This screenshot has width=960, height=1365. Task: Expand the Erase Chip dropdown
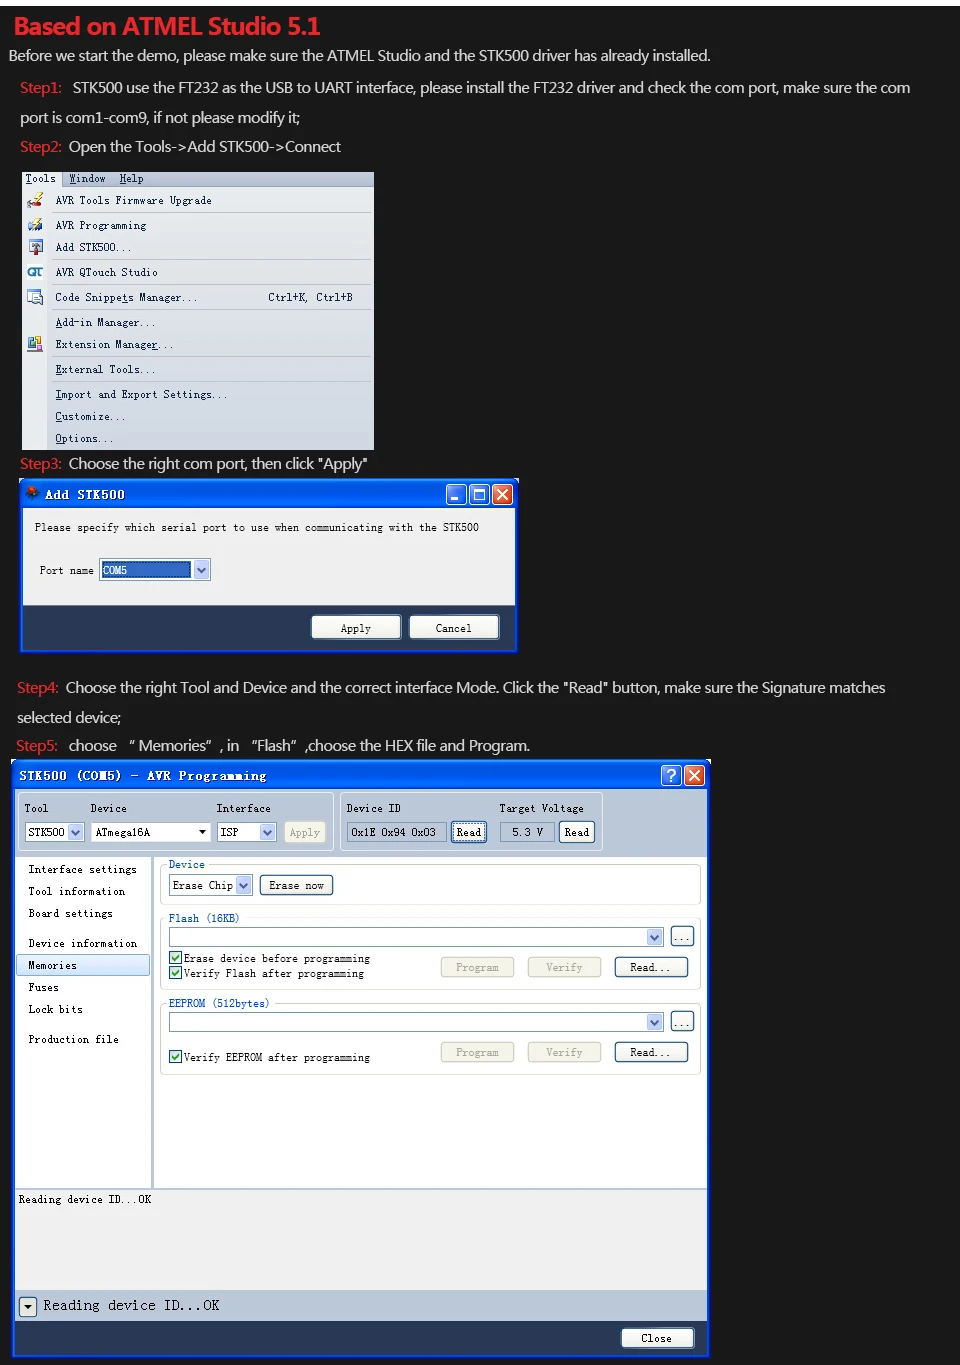tap(244, 885)
